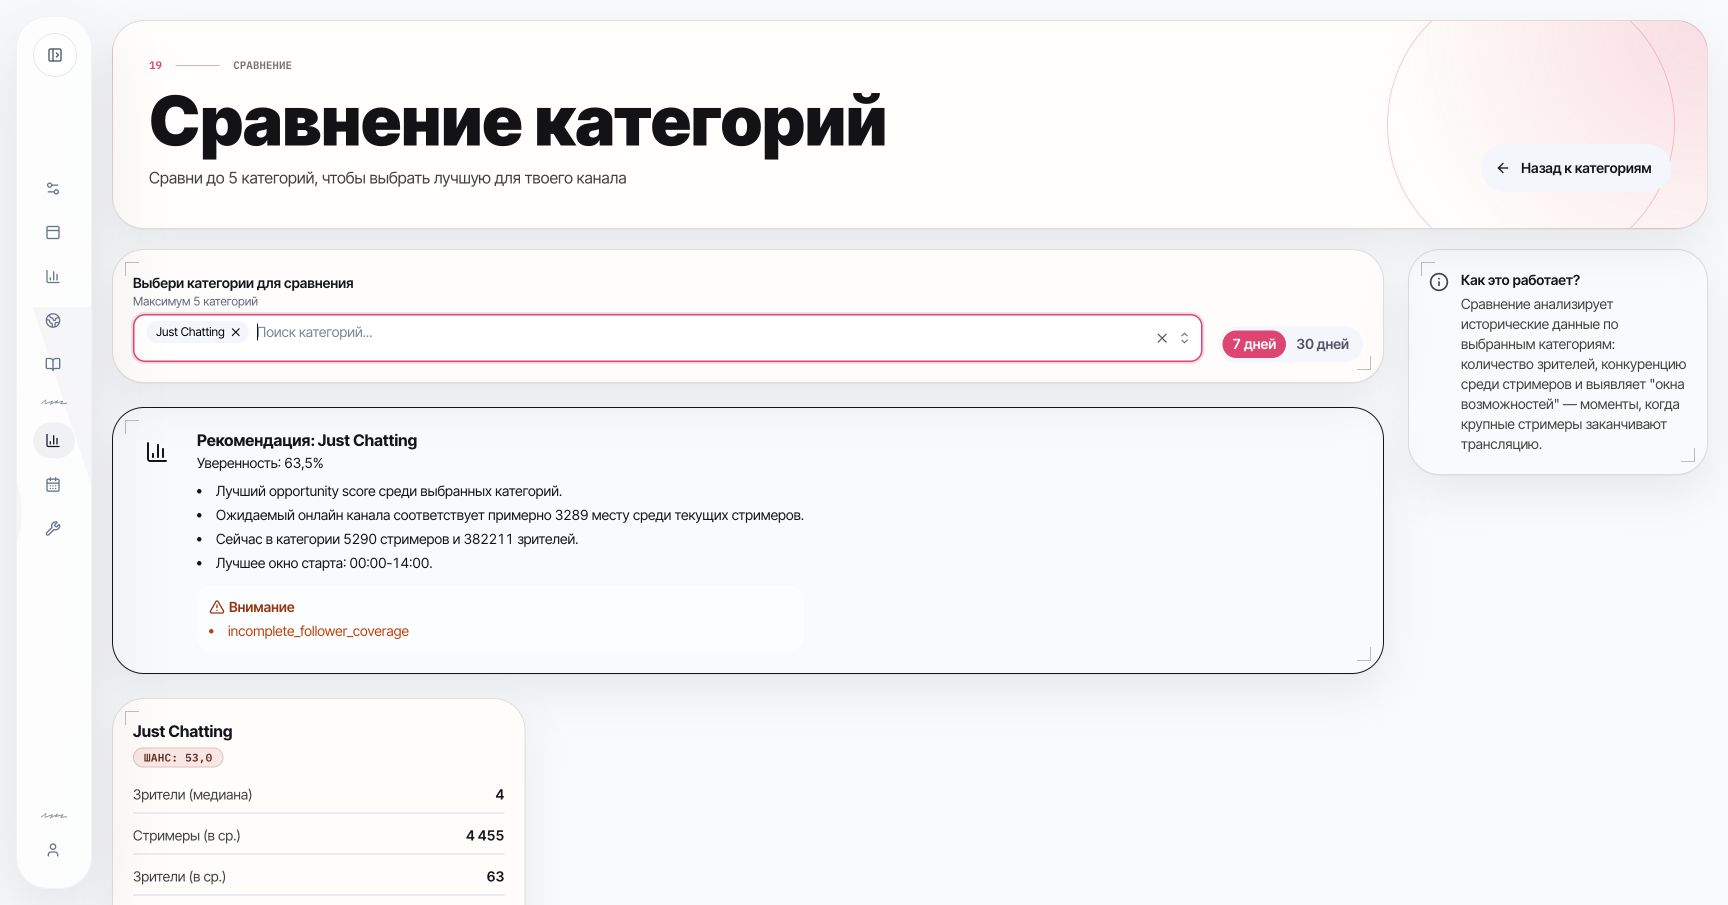Click the Лучшее окно старта line
The image size is (1728, 905).
(324, 563)
